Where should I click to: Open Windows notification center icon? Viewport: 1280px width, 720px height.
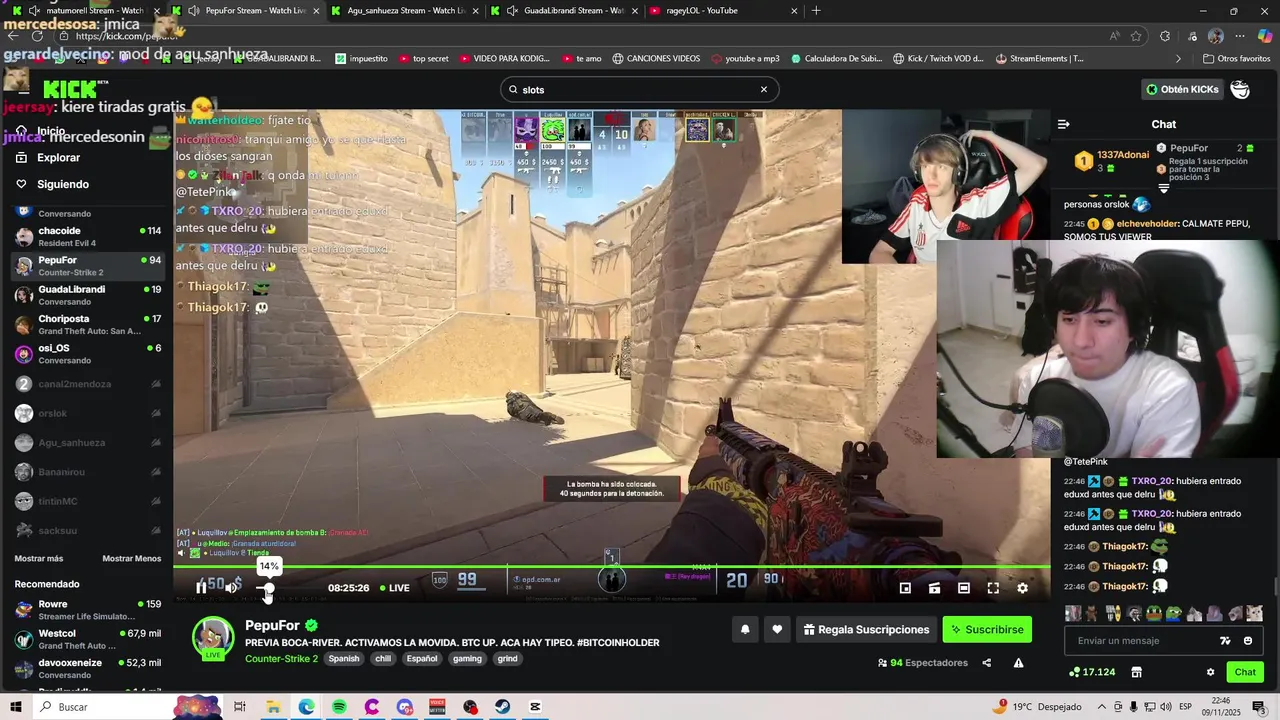click(1258, 707)
